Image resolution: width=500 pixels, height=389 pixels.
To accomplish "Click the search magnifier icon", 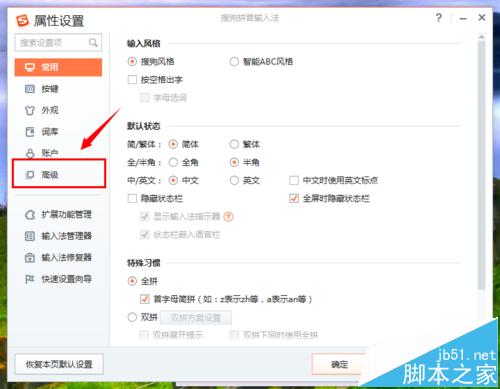I will 93,43.
